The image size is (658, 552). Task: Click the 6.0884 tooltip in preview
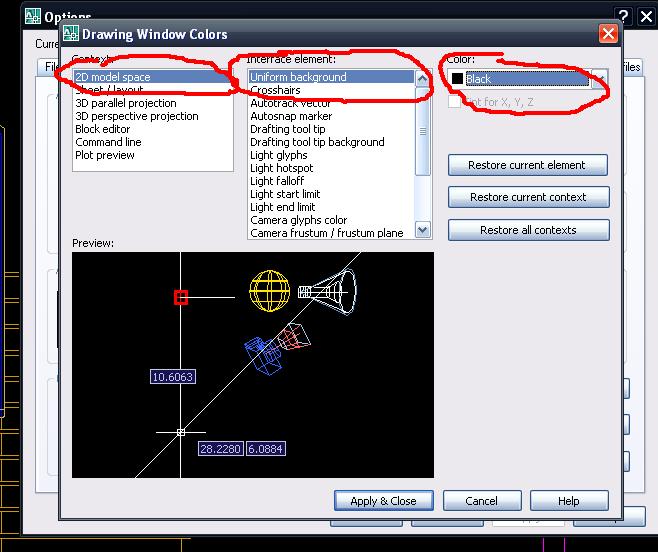pos(266,449)
